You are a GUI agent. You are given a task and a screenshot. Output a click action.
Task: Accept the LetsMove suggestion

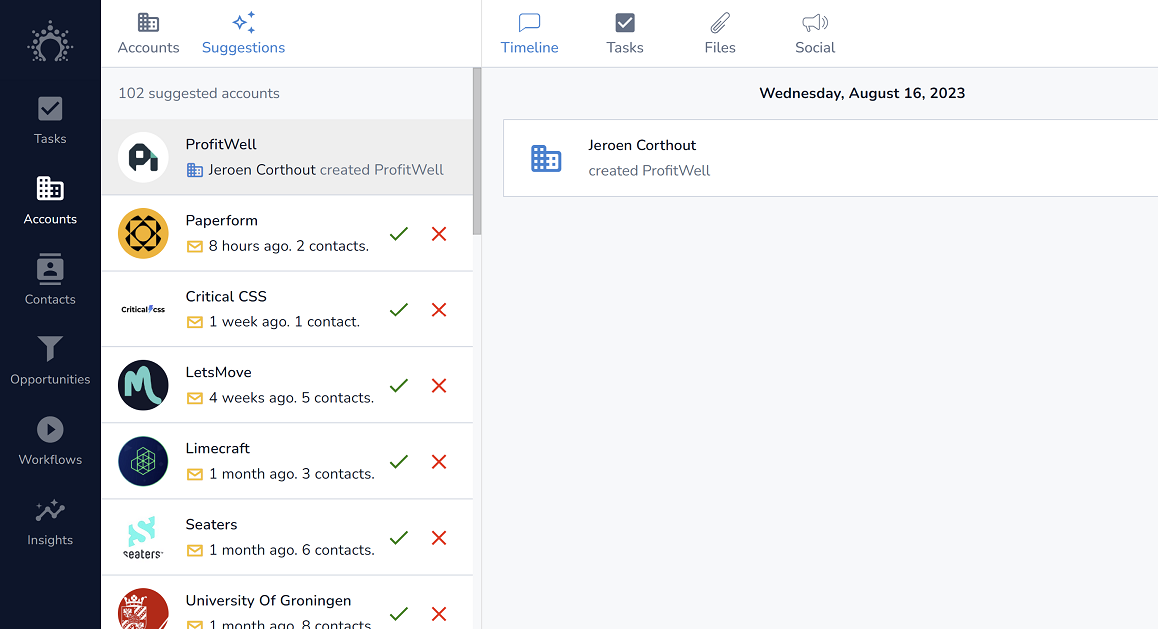(399, 386)
